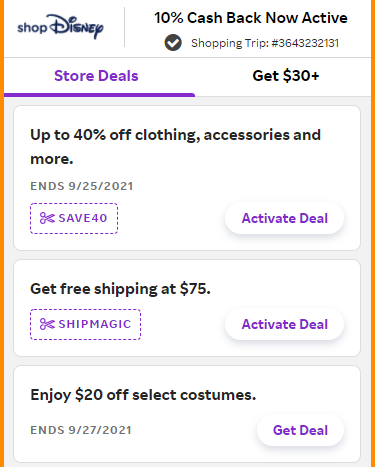Open the Get $30+ tab
The height and width of the screenshot is (467, 375).
coord(286,76)
